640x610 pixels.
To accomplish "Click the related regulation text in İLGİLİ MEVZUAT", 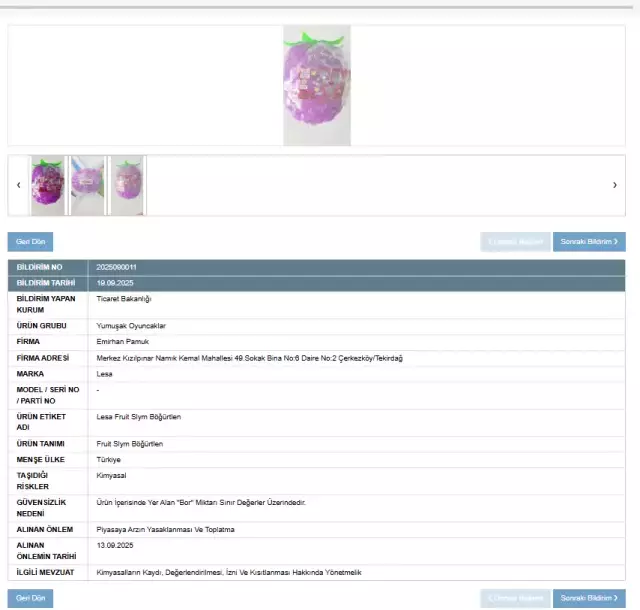I will click(228, 572).
